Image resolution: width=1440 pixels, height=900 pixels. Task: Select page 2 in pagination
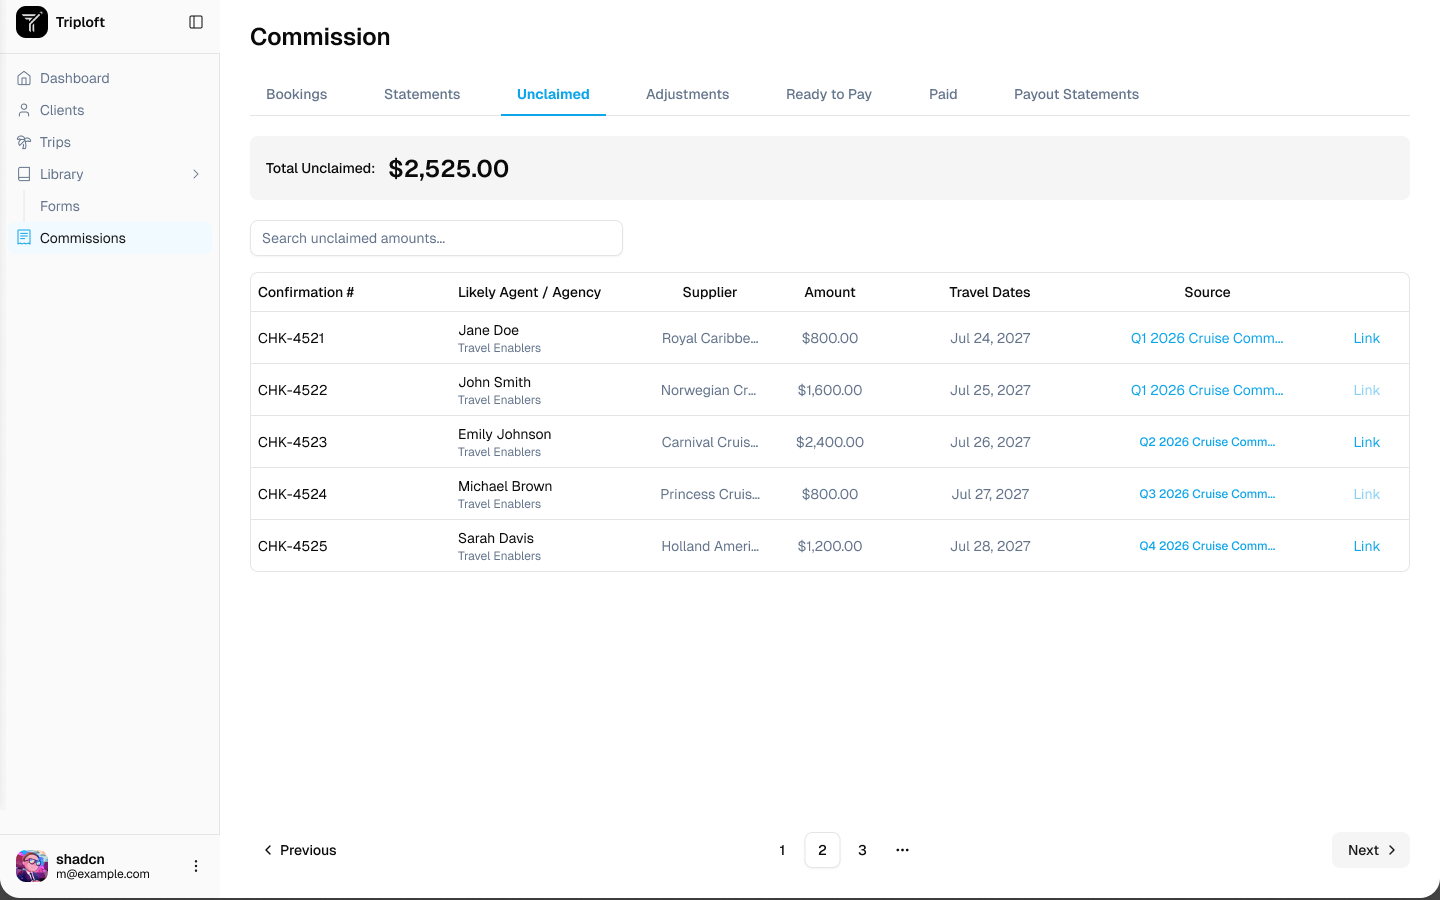pos(822,850)
